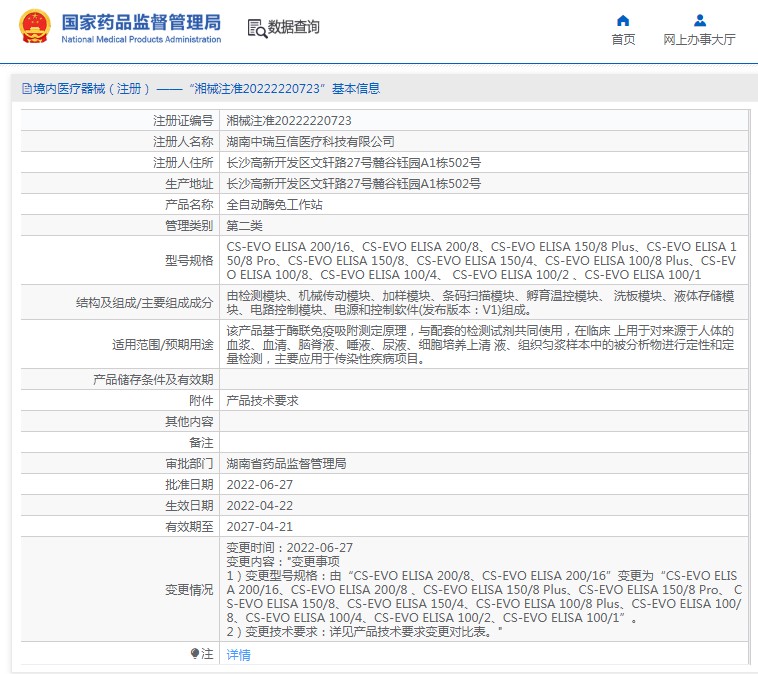The image size is (758, 674).
Task: Click the 备注 label
Action: [201, 442]
